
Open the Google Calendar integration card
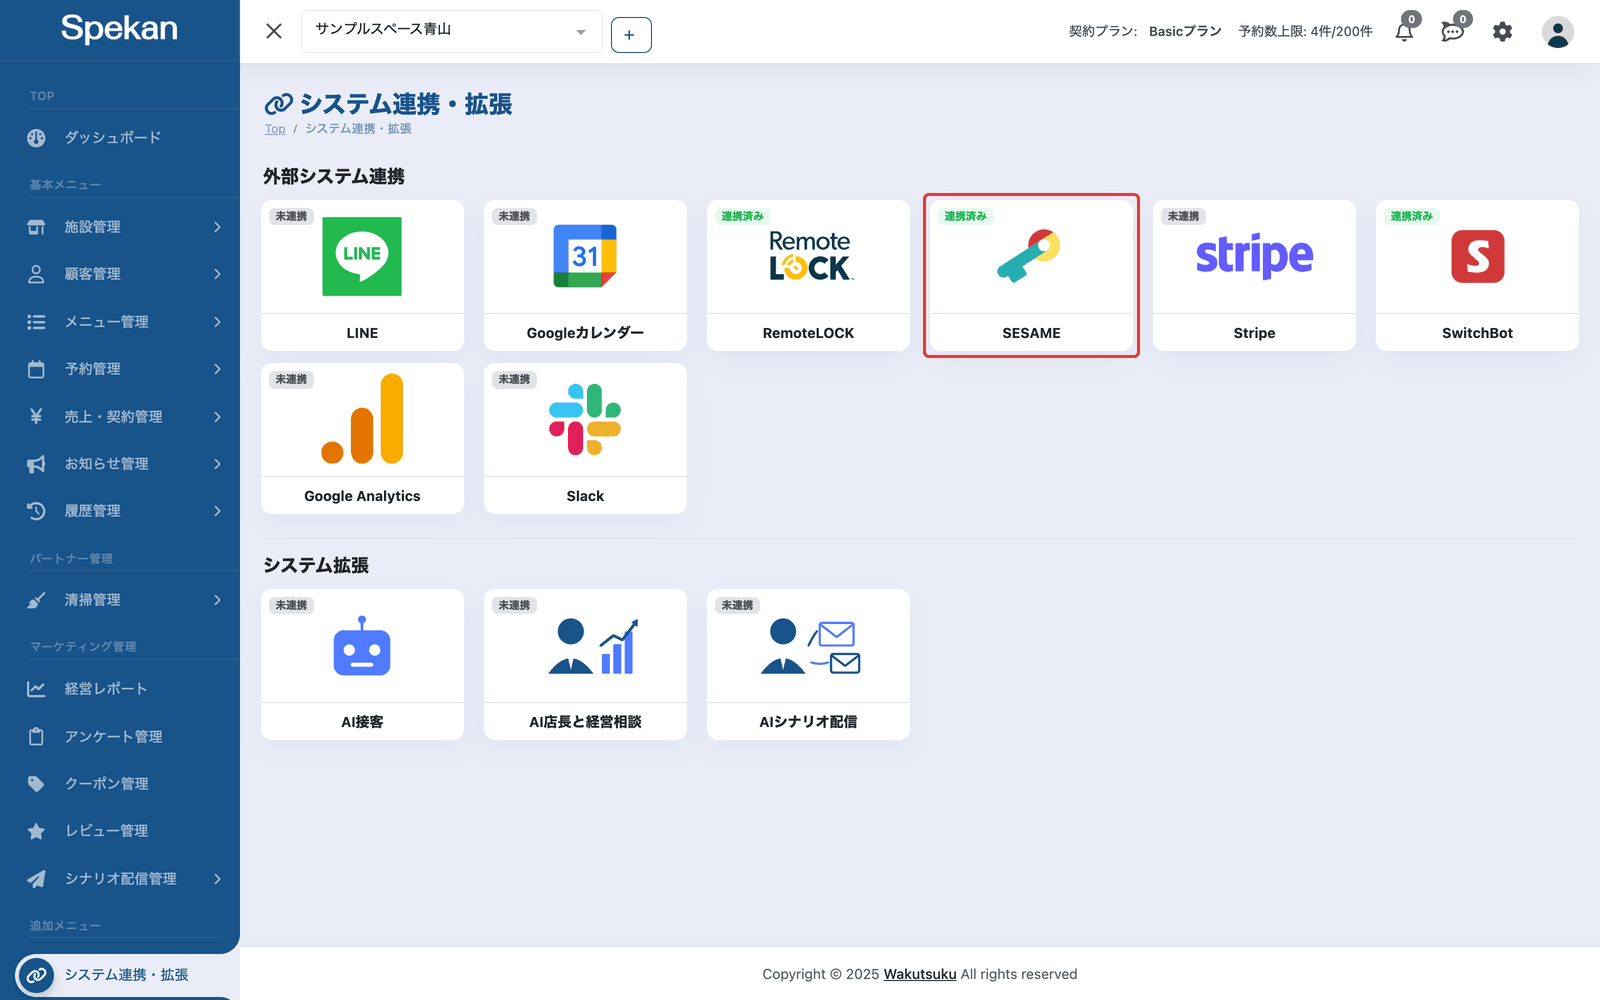click(585, 275)
